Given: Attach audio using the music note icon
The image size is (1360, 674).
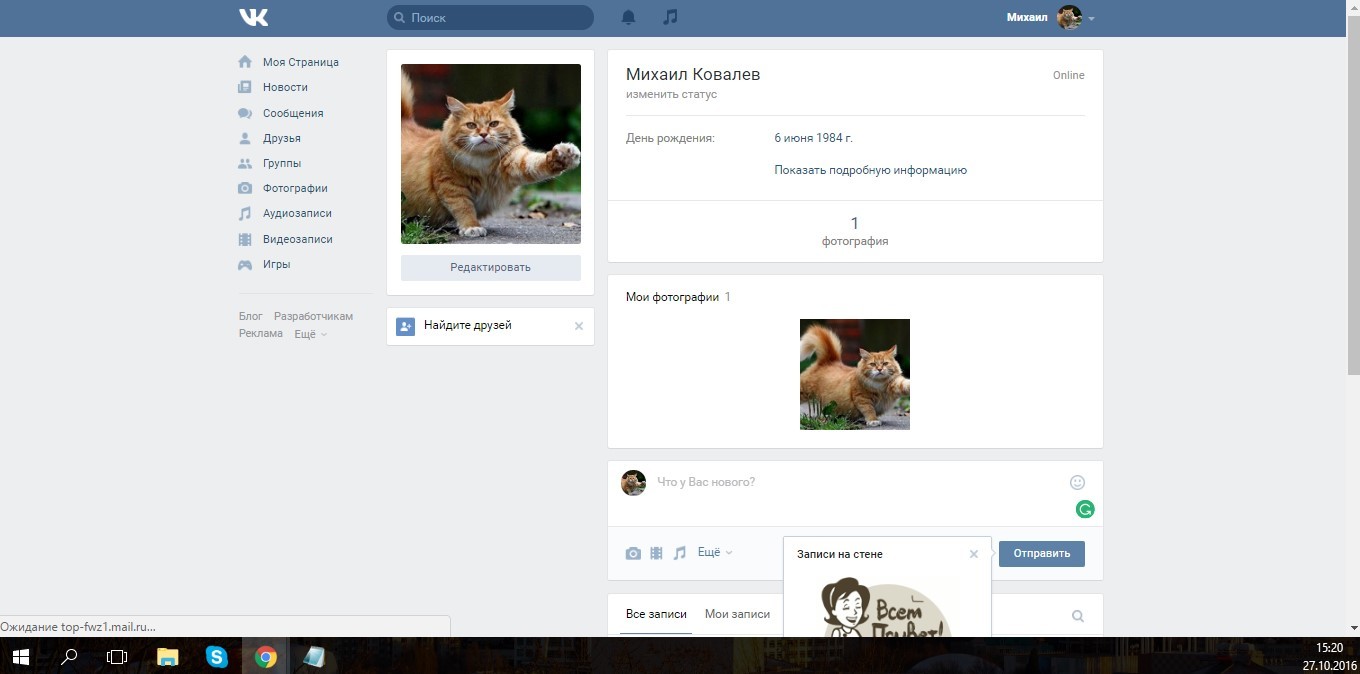Looking at the screenshot, I should click(x=680, y=553).
